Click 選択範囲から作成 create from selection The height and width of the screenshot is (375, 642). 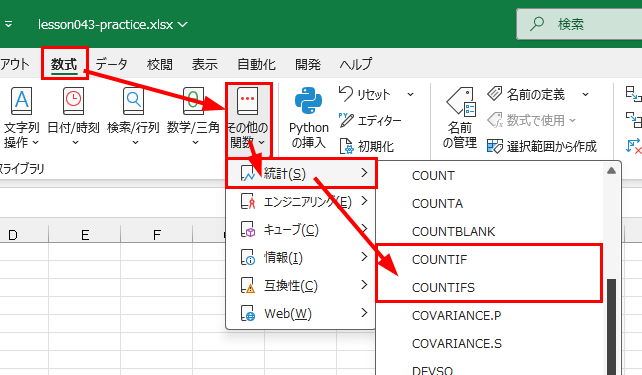point(542,146)
